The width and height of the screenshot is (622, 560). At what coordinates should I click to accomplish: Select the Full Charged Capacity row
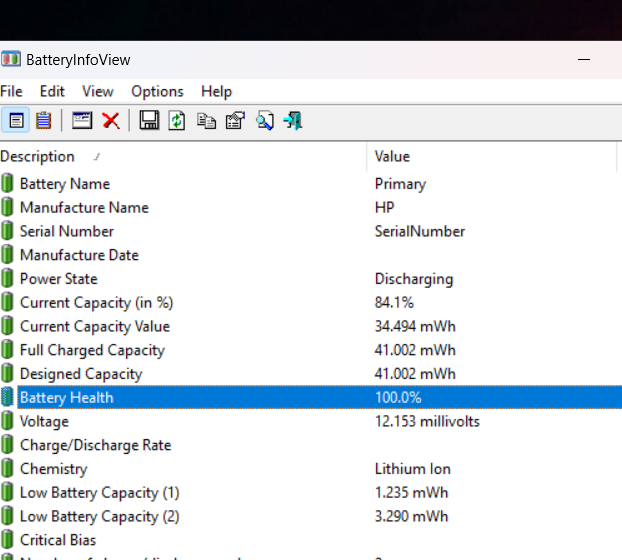point(311,350)
